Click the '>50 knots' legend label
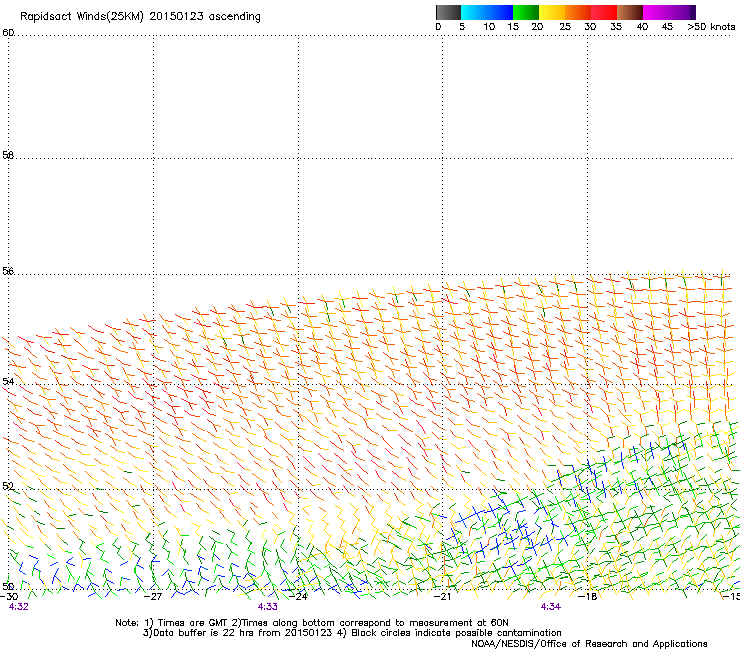The height and width of the screenshot is (650, 740). click(711, 27)
